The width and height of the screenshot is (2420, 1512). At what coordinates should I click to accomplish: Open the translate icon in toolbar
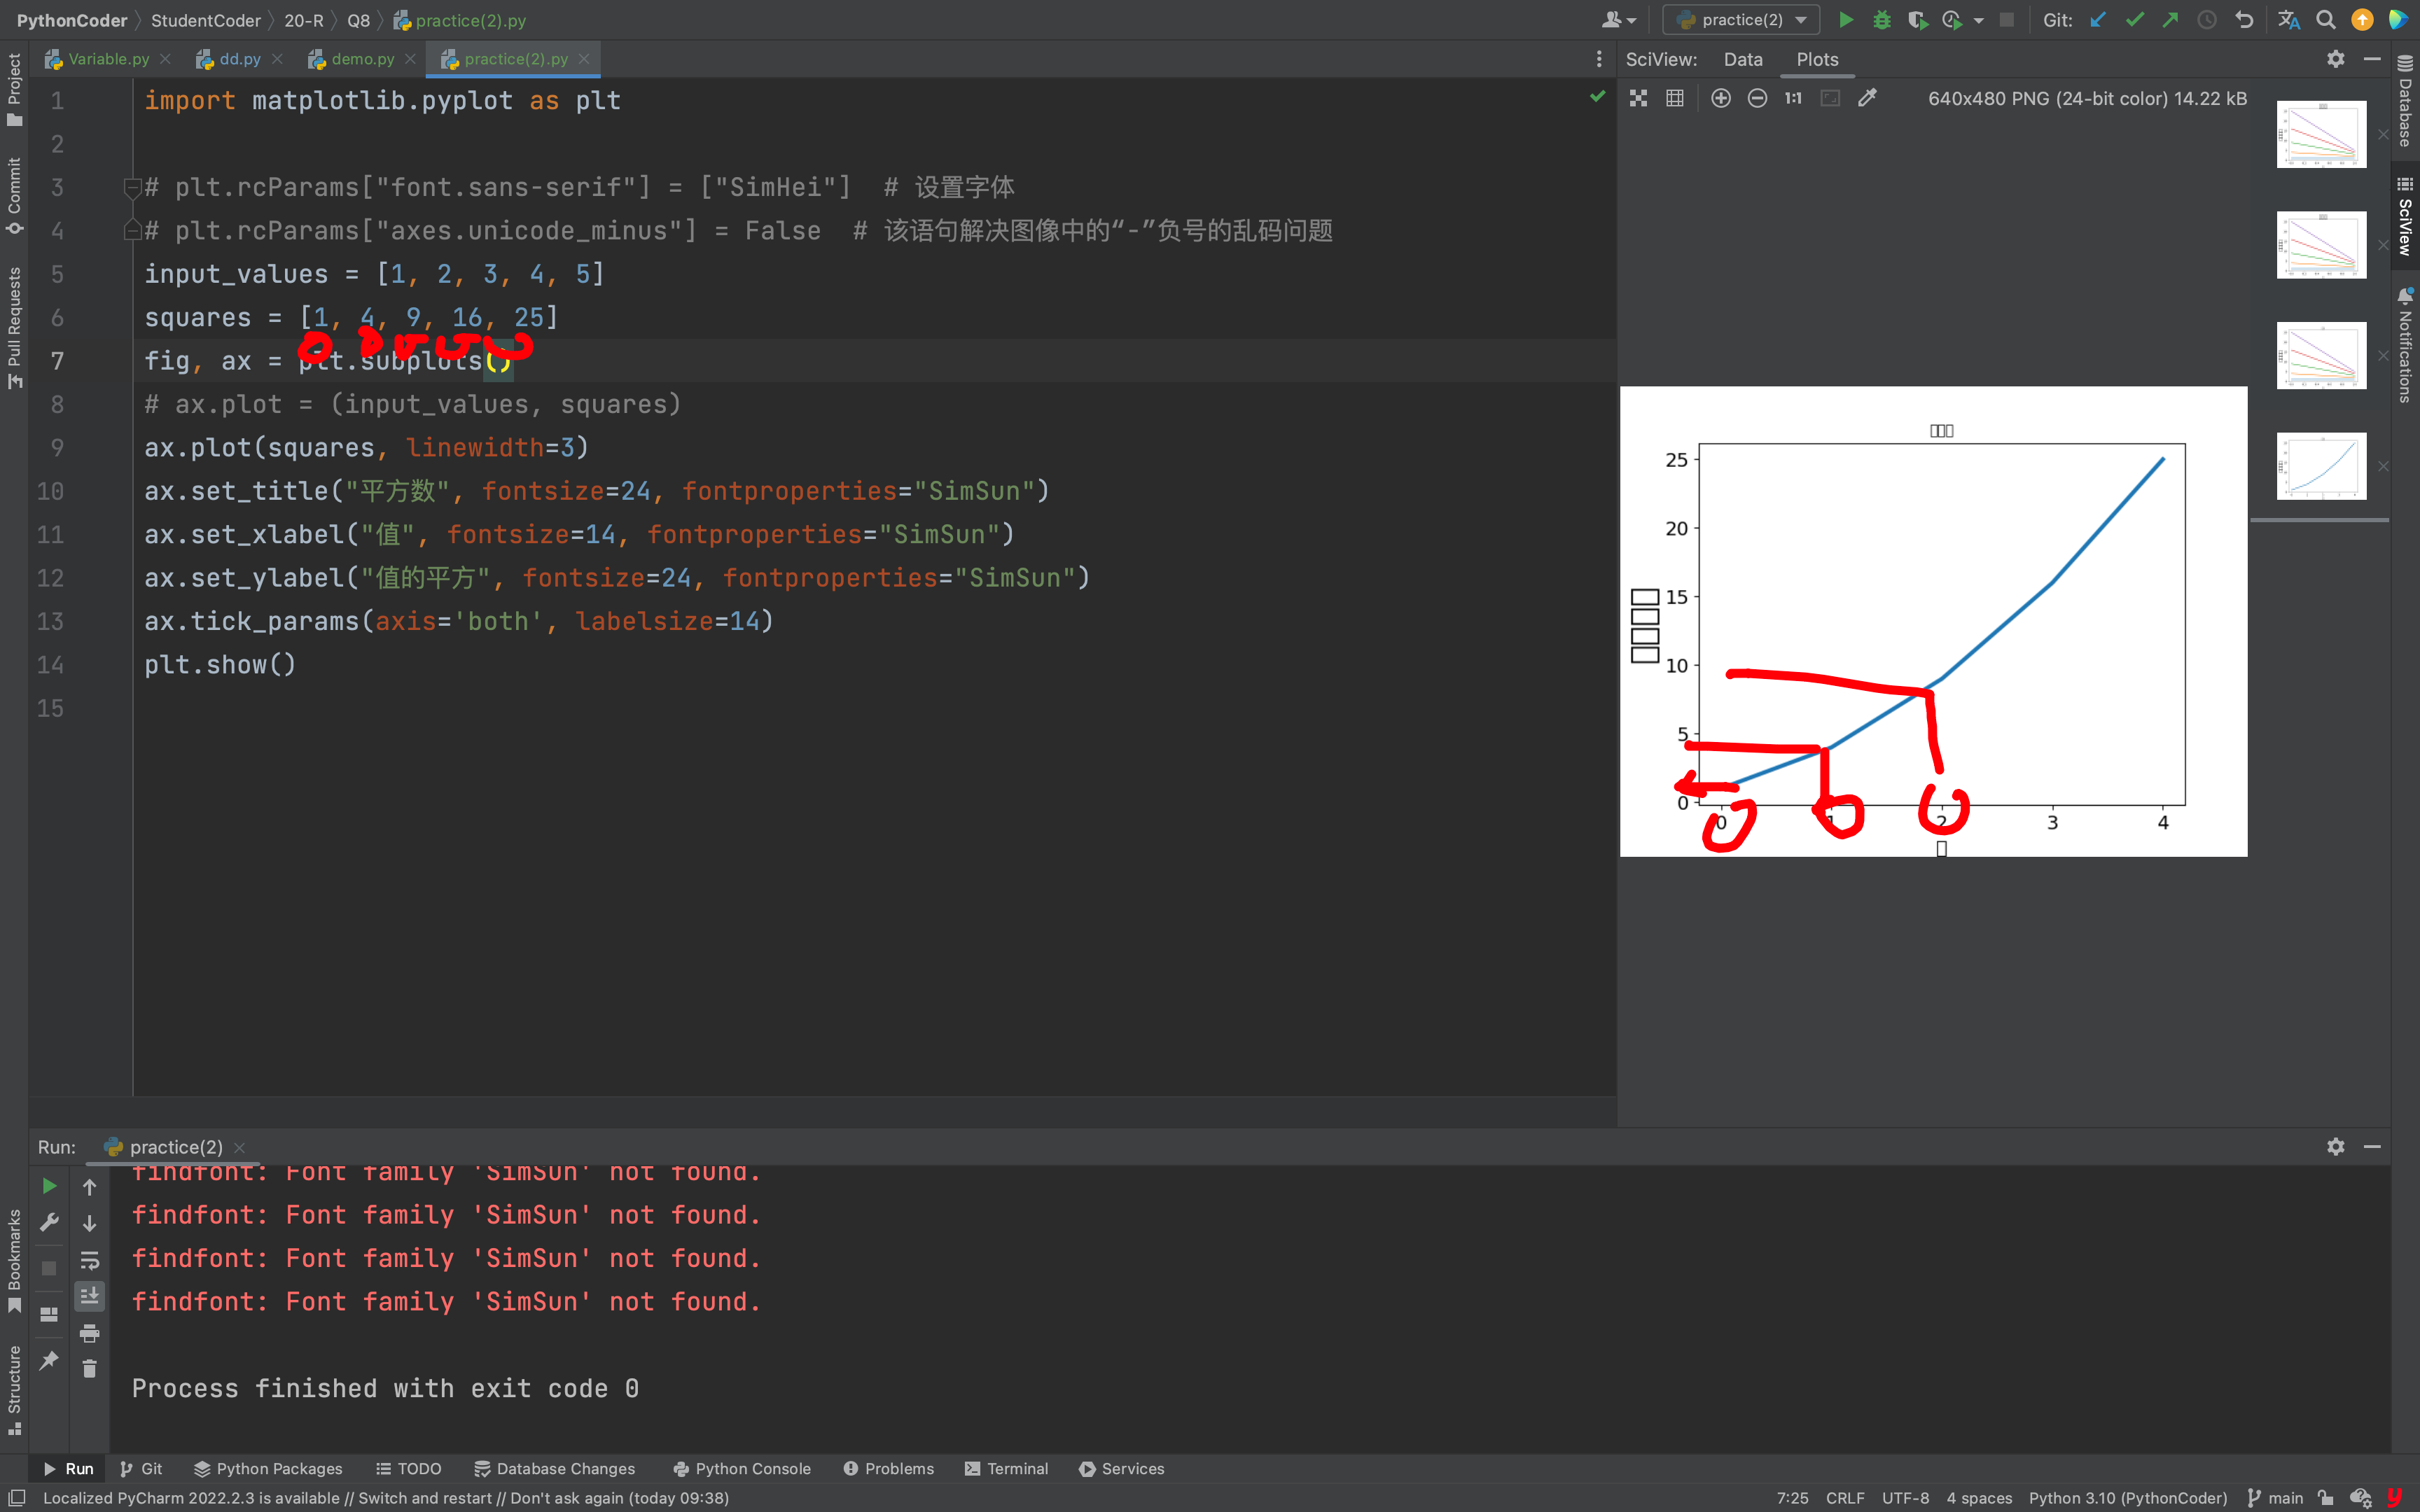pos(2289,20)
